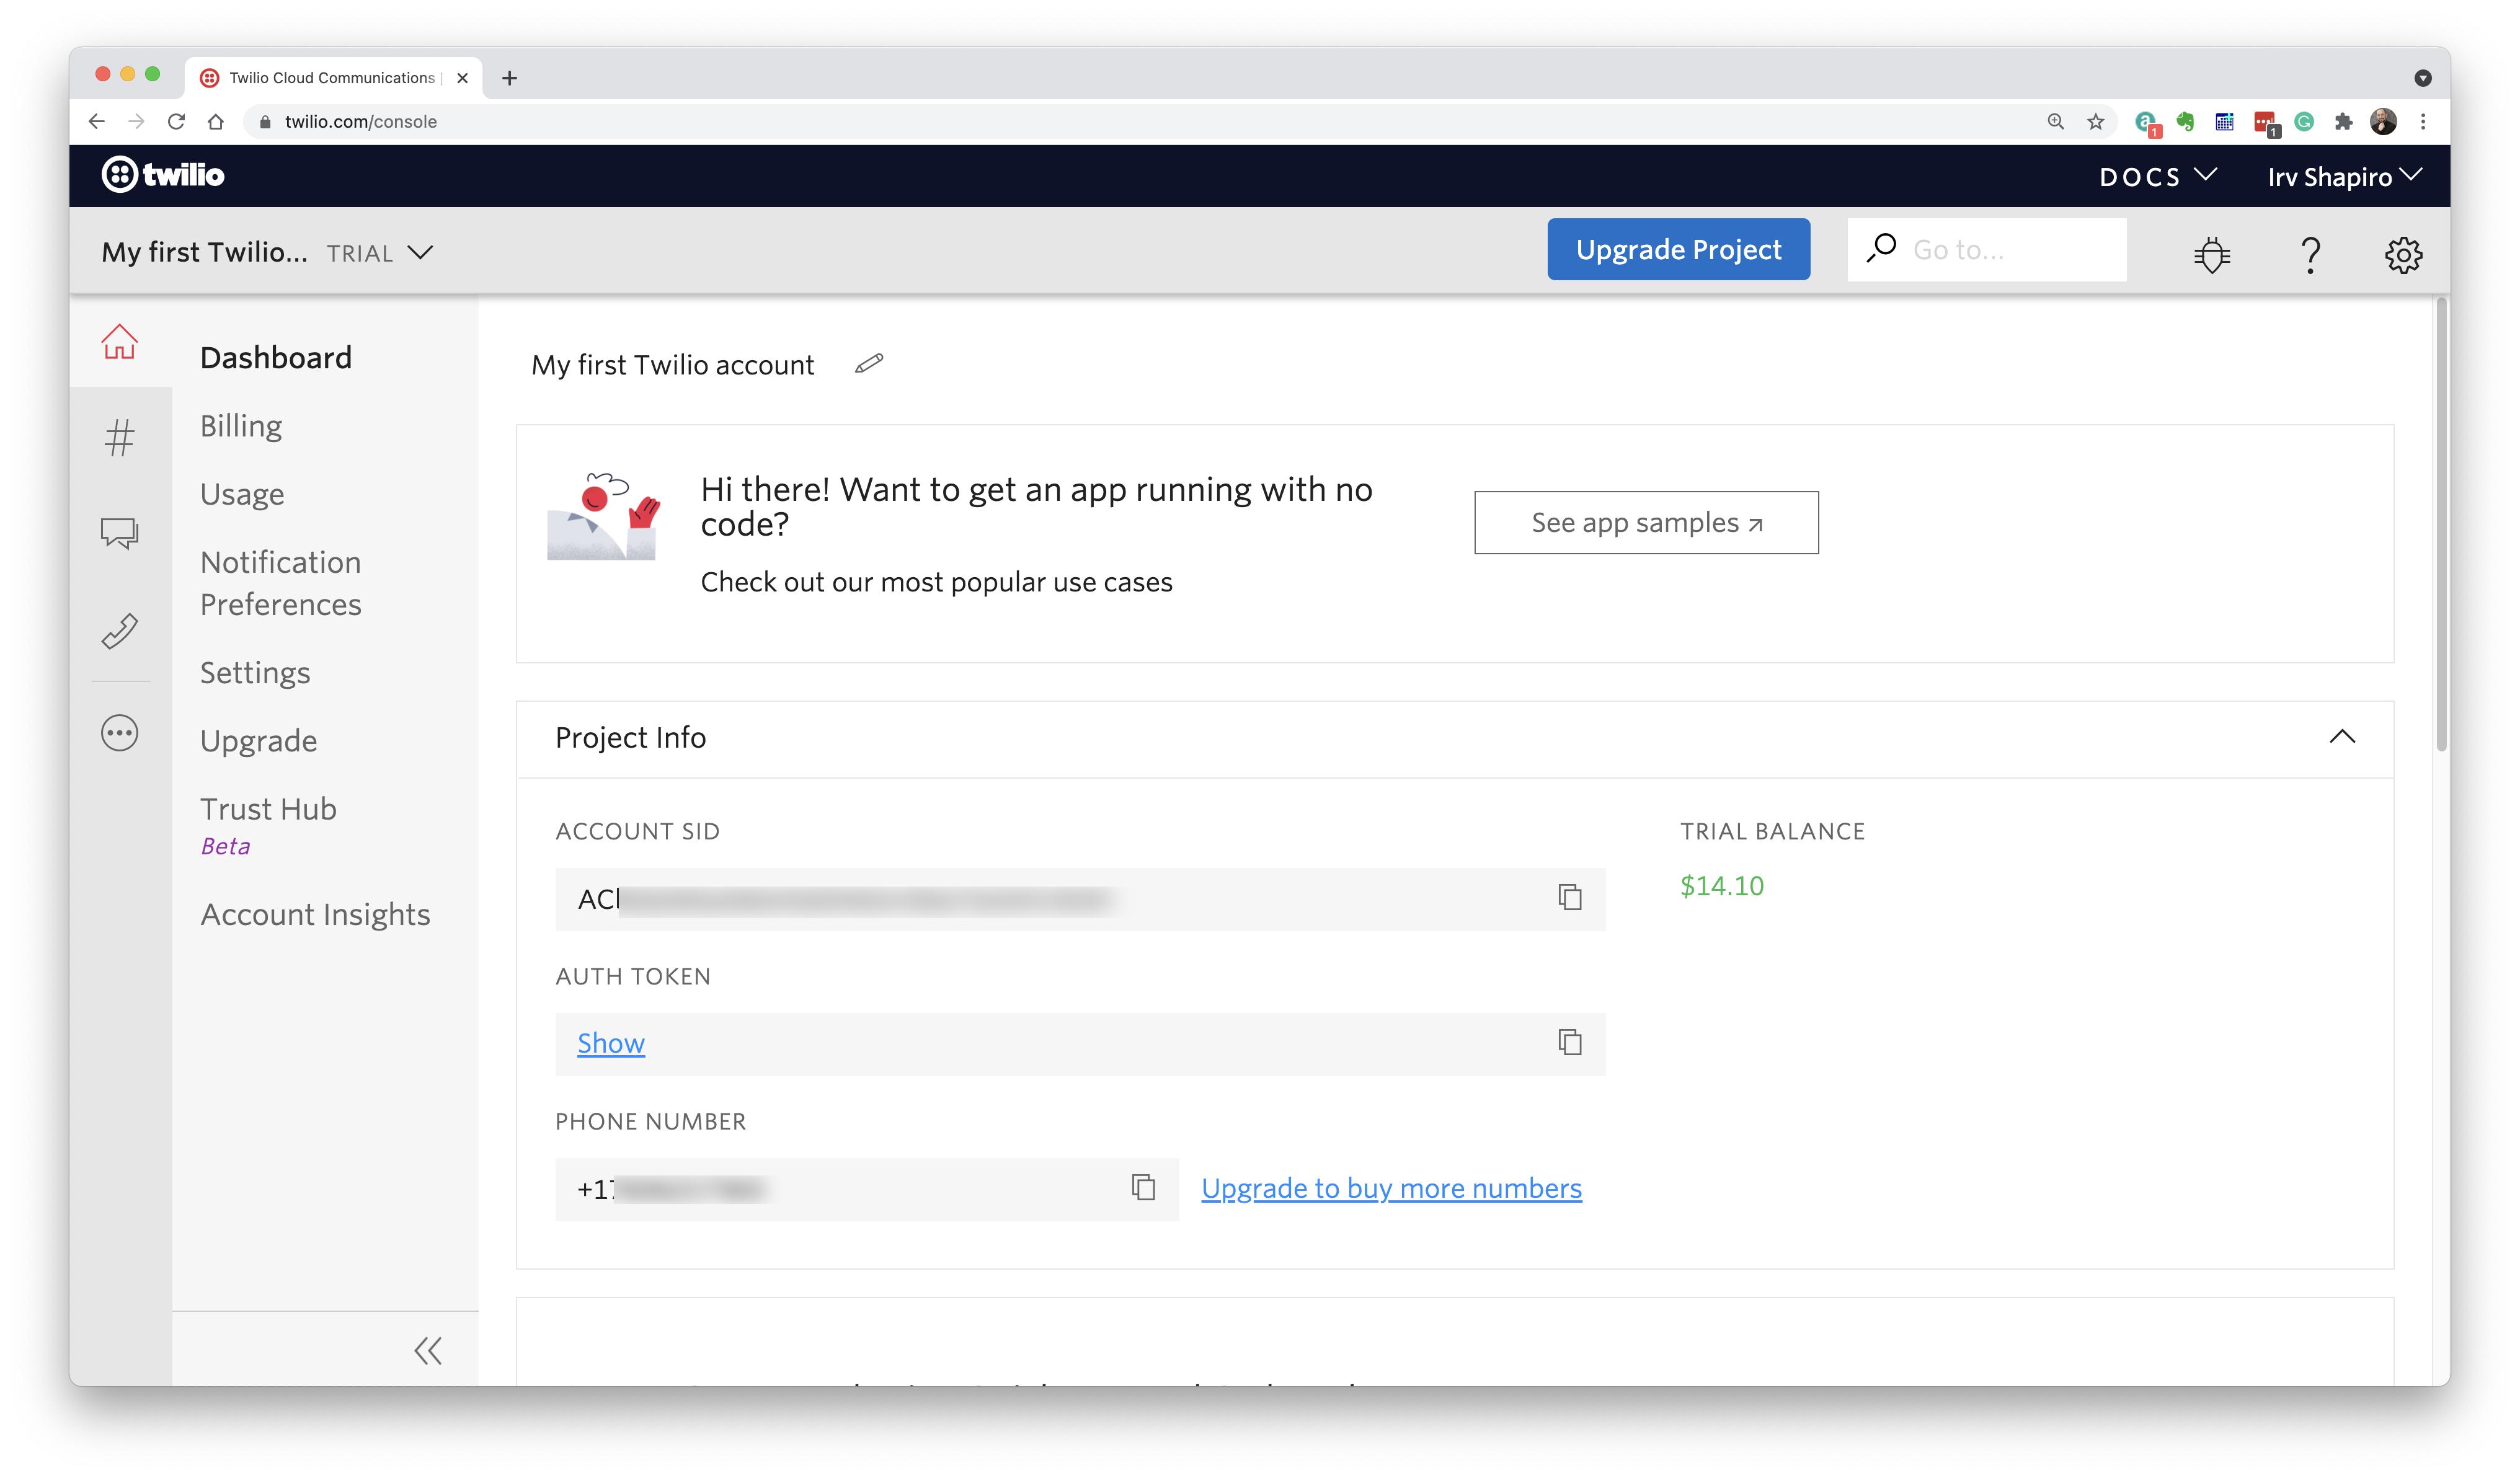This screenshot has width=2520, height=1478.
Task: Reload the page
Action: (176, 121)
